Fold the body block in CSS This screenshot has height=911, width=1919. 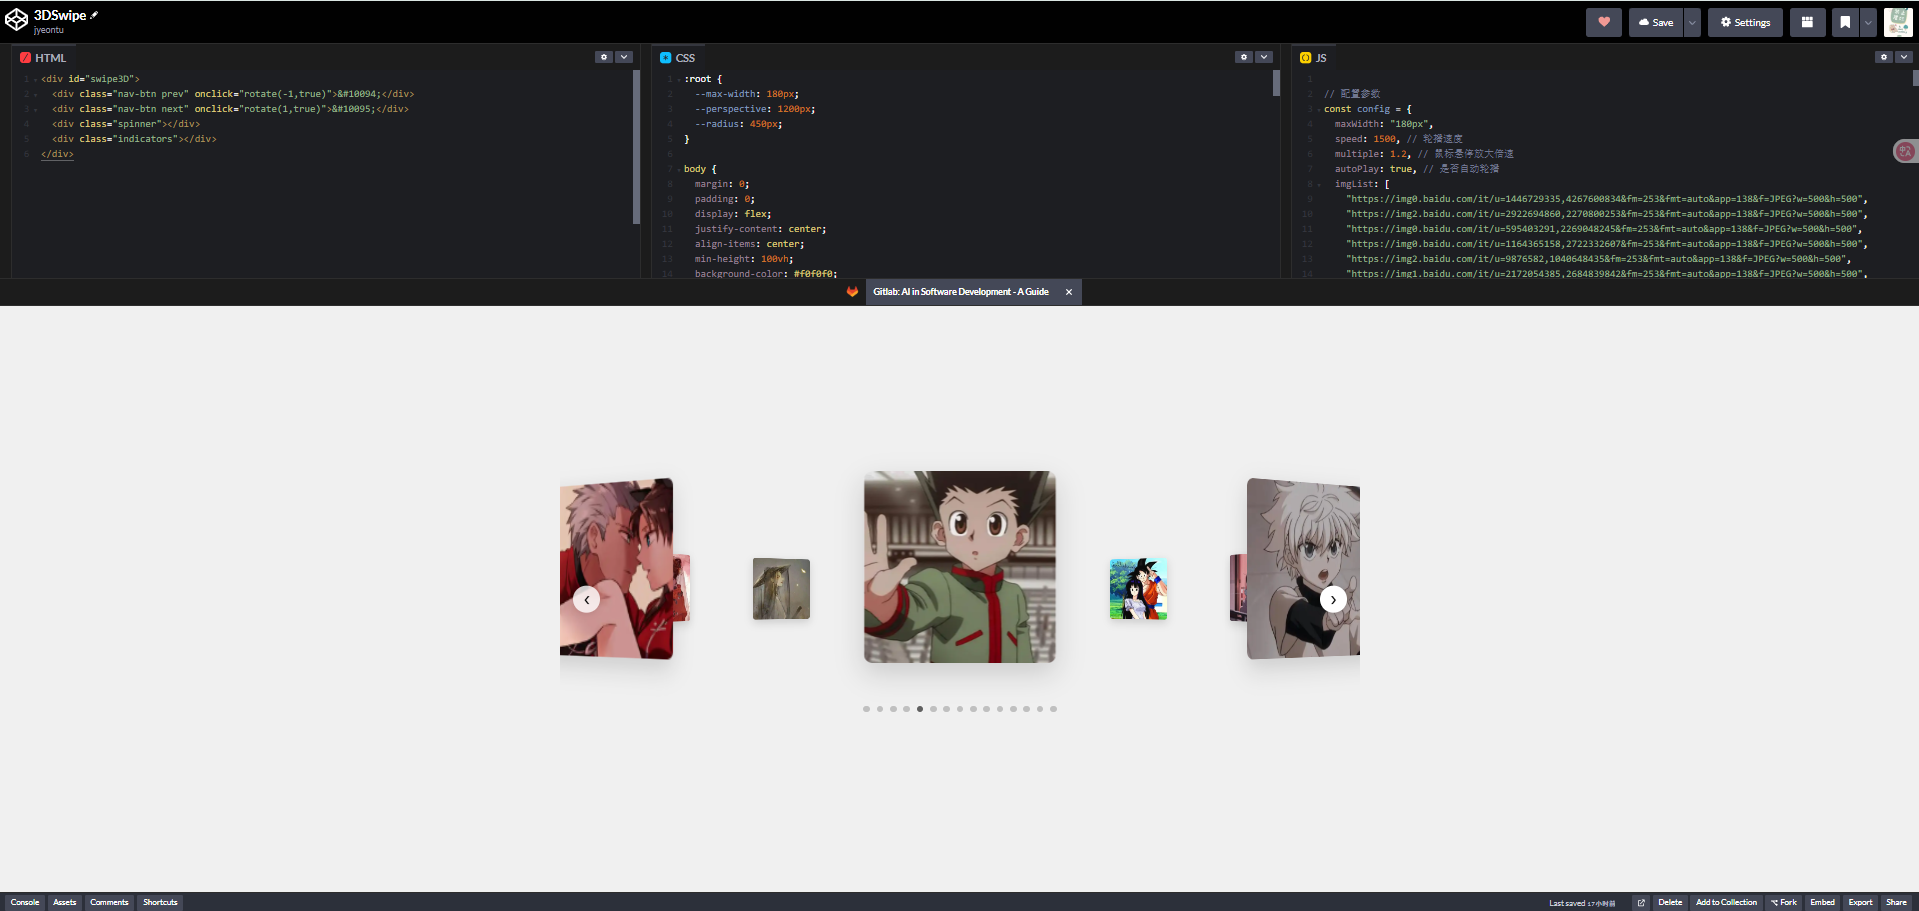click(678, 169)
